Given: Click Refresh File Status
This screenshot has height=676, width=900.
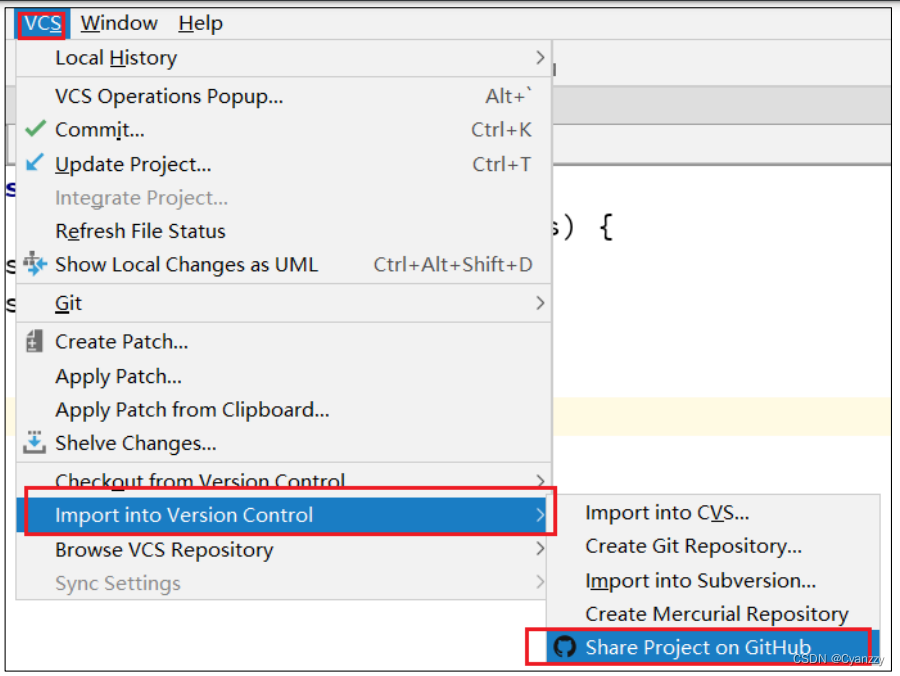Looking at the screenshot, I should (284, 231).
